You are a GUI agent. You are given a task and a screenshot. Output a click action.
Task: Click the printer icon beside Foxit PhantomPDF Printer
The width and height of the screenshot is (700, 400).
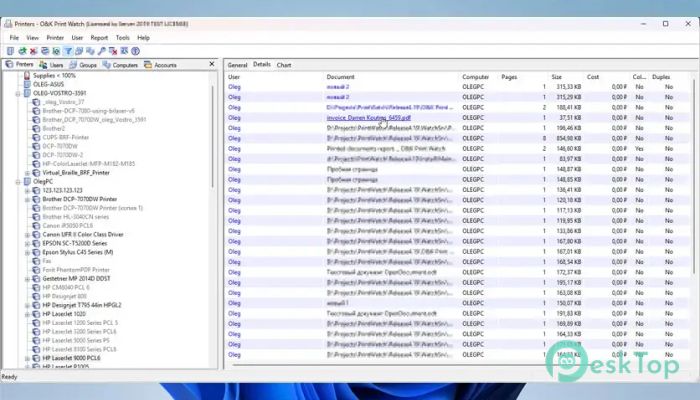[x=36, y=270]
